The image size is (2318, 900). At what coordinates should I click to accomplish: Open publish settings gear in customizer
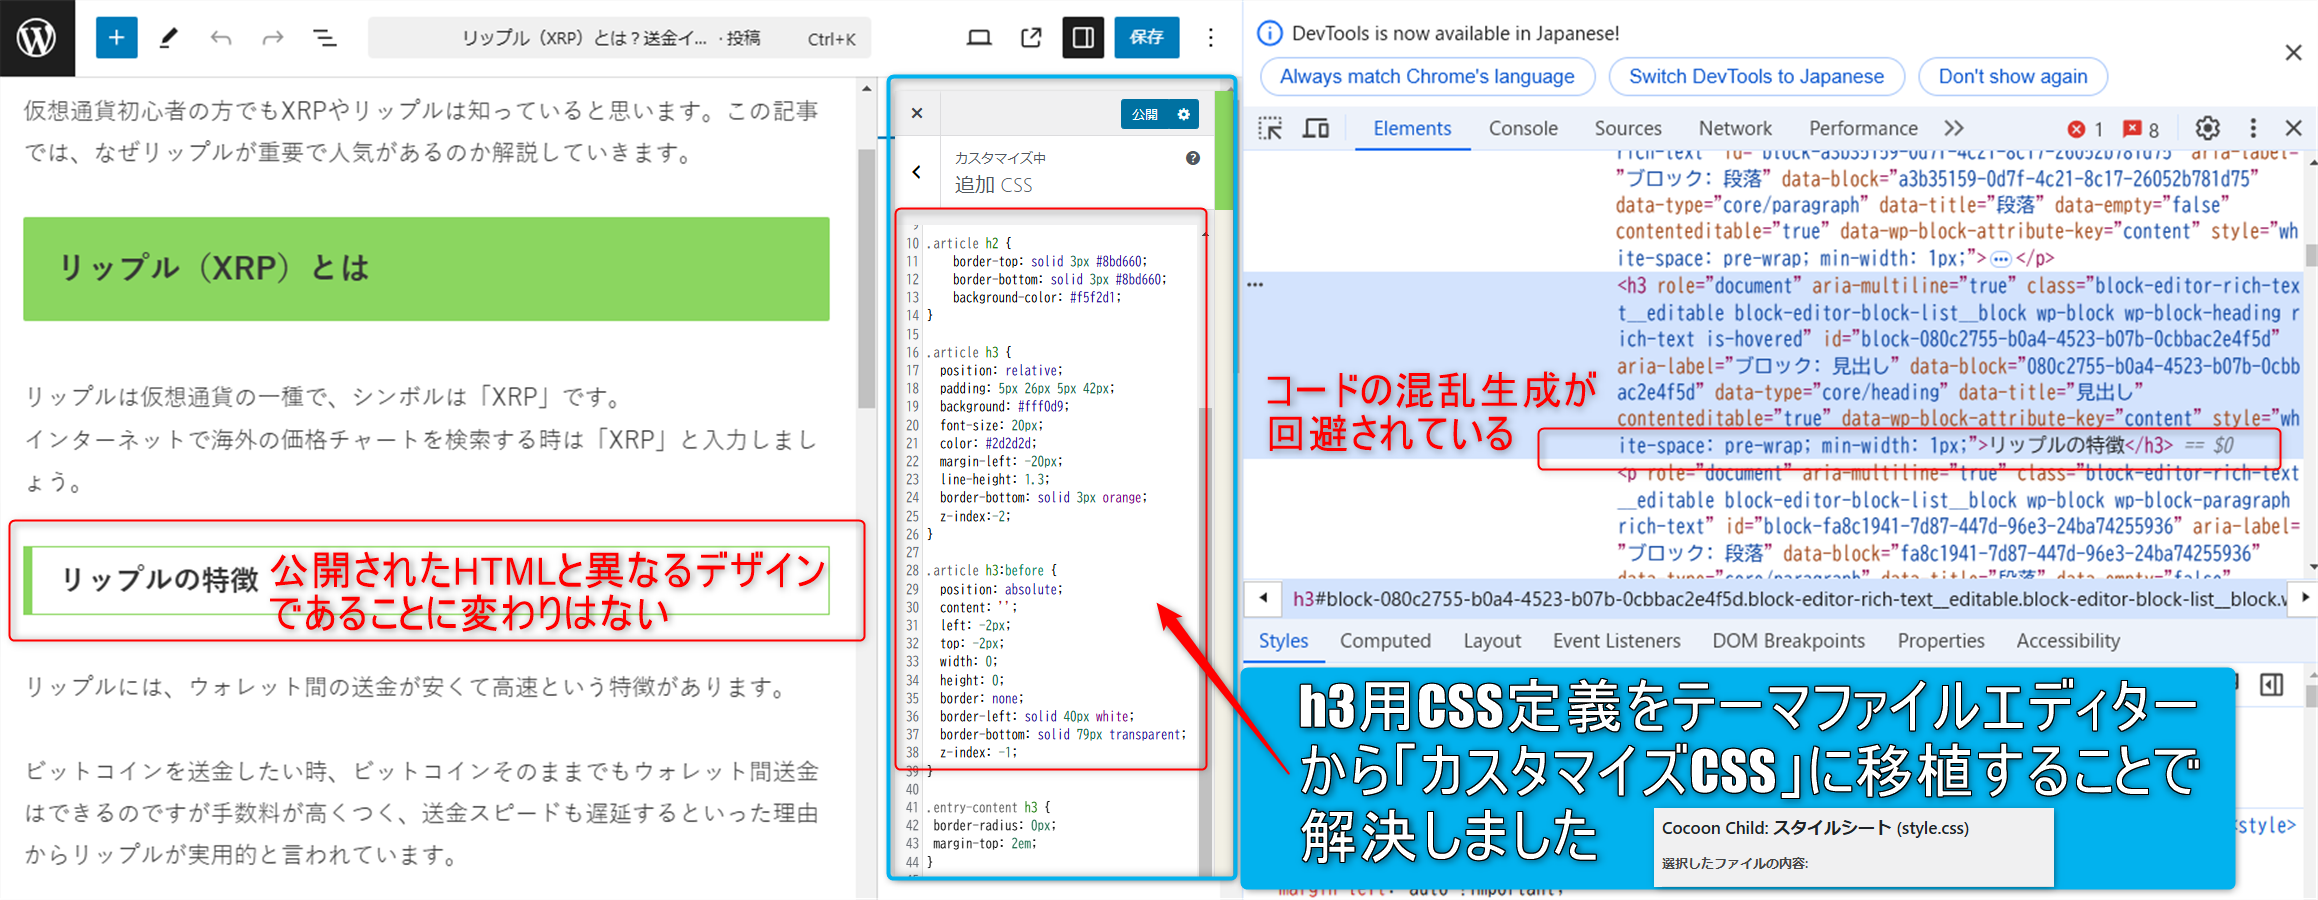(x=1184, y=114)
